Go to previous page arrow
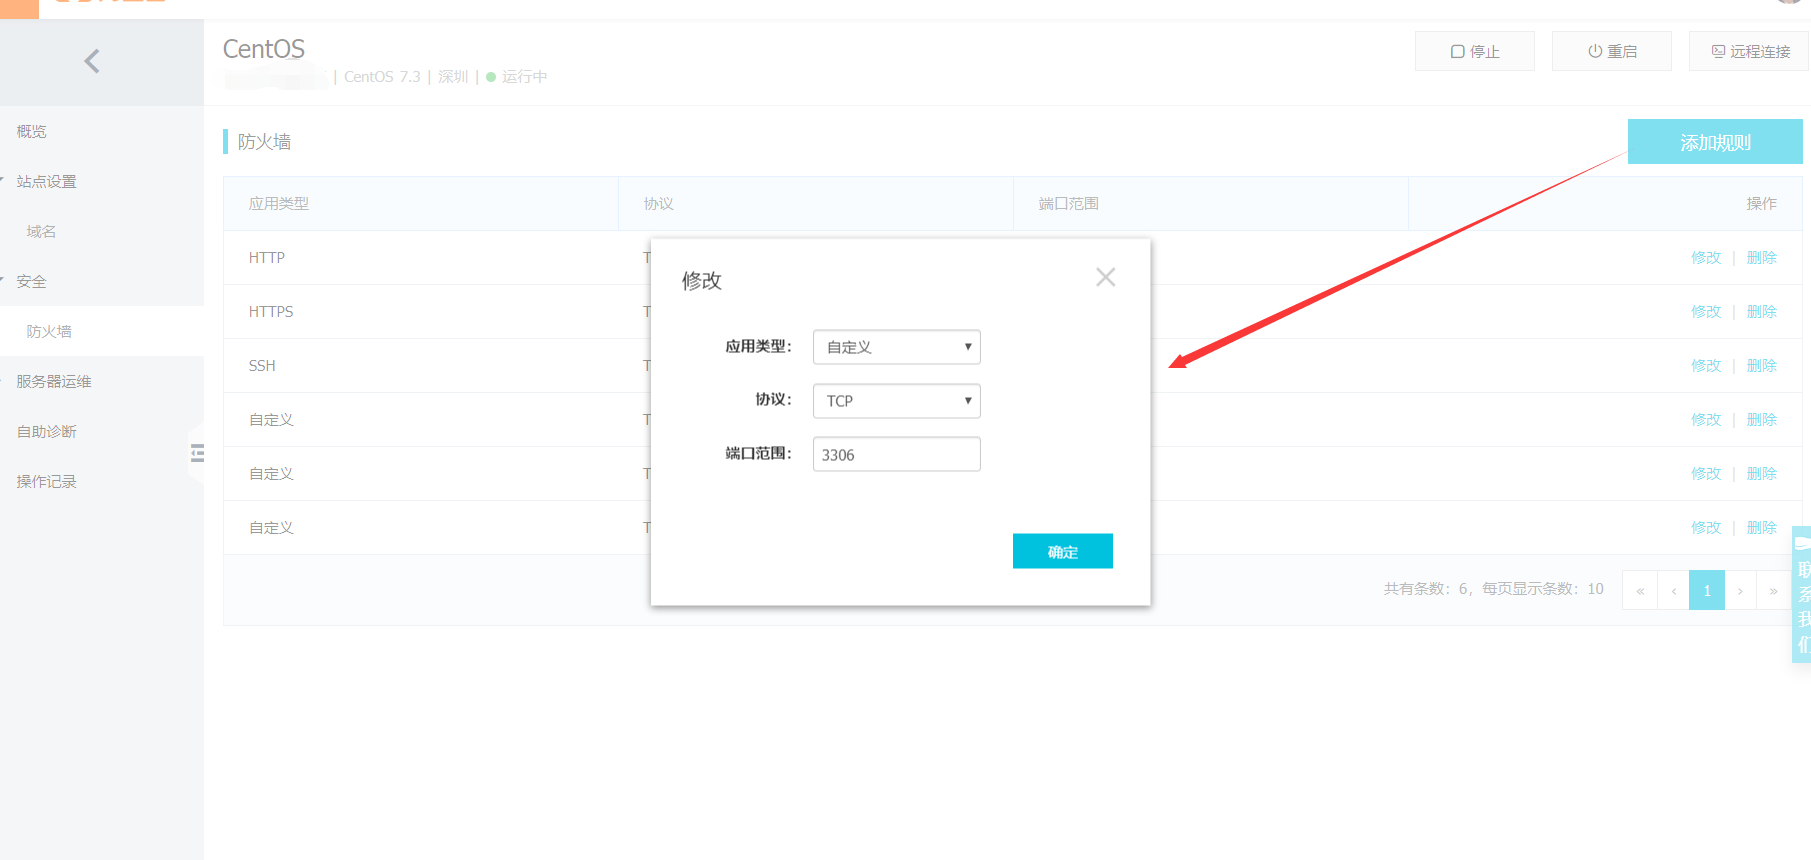Screen dimensions: 1811x860 click(x=1674, y=590)
